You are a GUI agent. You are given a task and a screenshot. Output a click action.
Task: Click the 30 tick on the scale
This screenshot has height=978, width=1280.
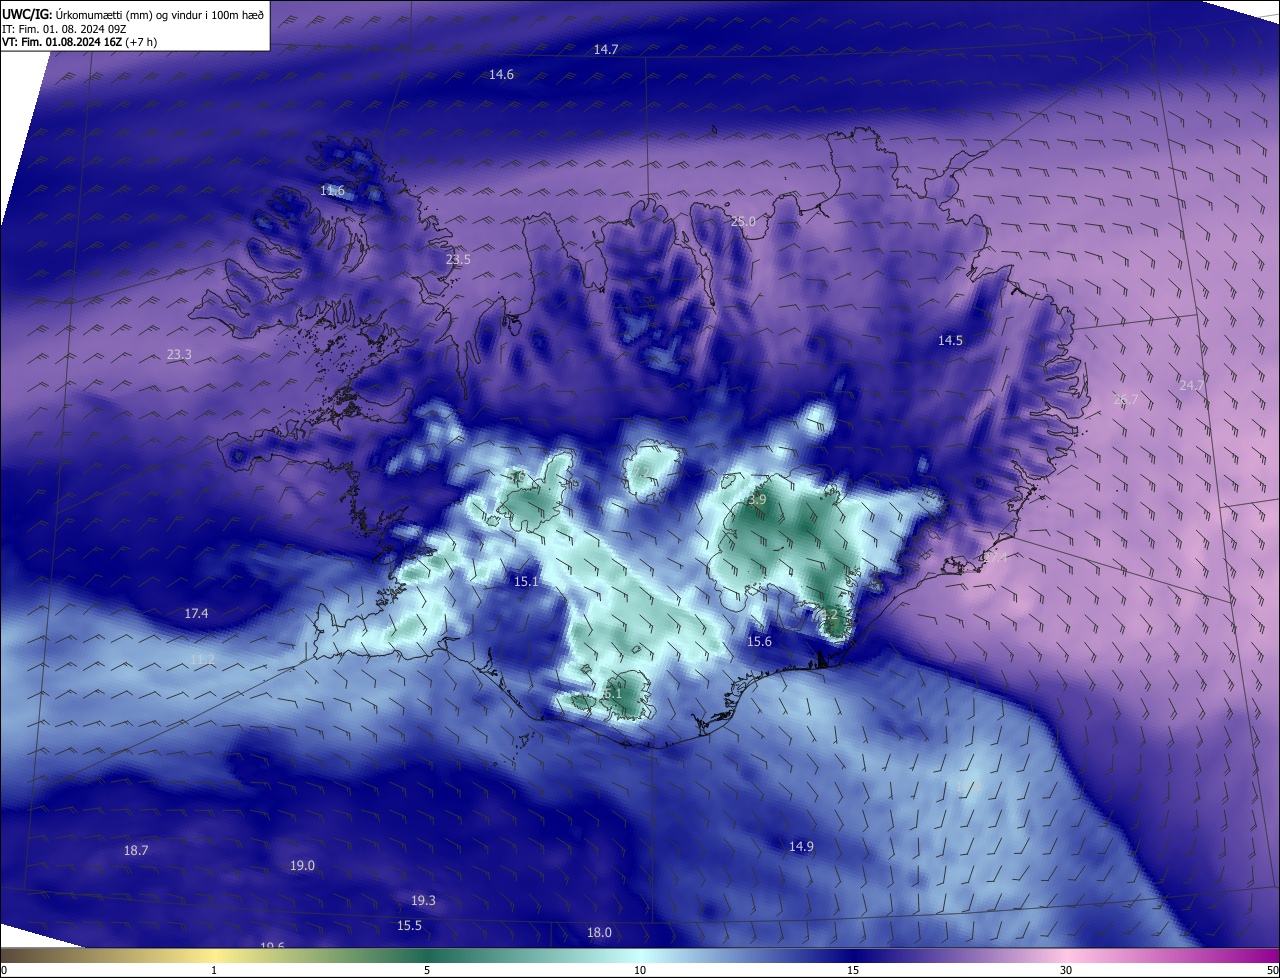coord(1066,970)
